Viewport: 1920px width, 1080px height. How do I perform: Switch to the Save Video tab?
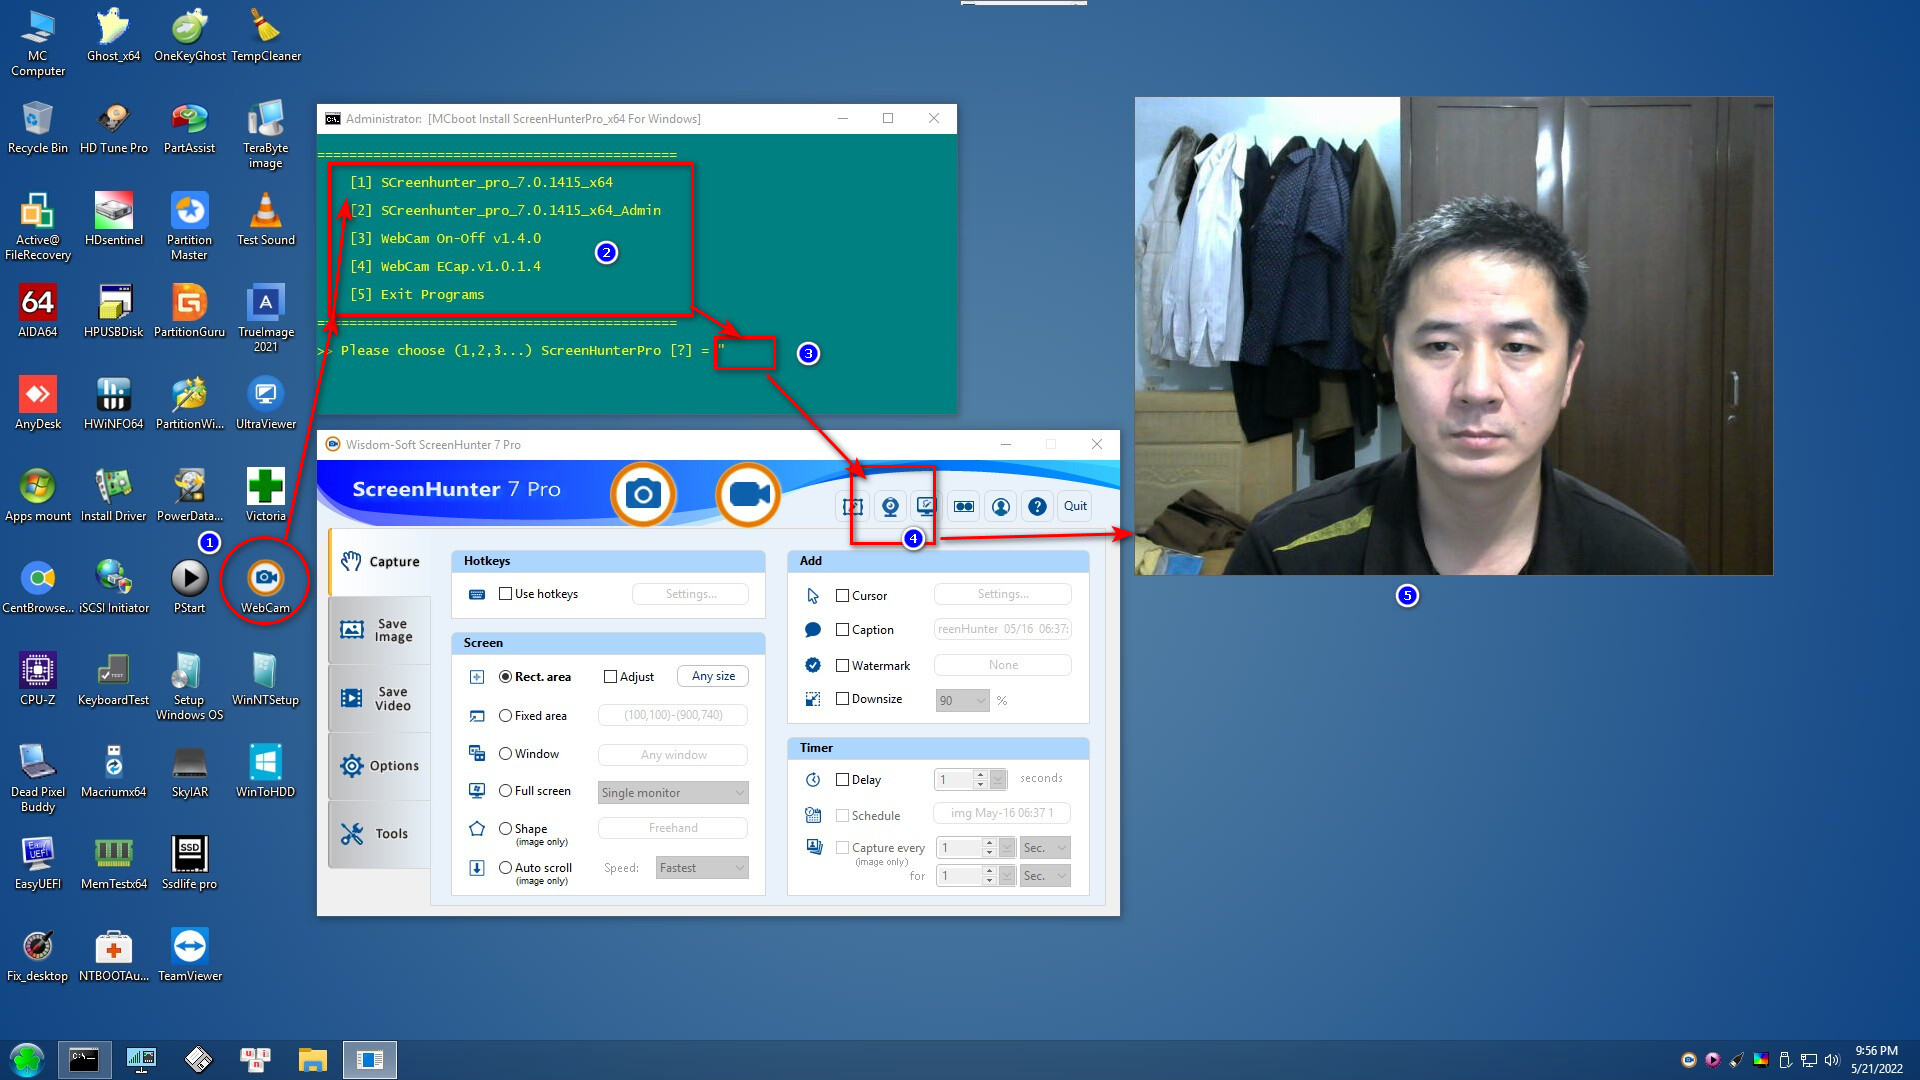point(380,698)
